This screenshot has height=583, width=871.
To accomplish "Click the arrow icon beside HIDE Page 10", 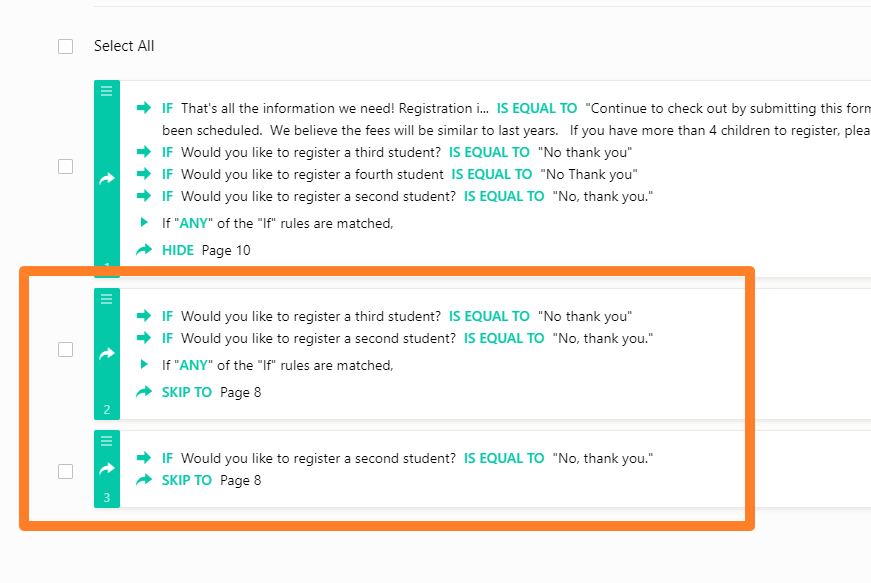I will coord(144,250).
